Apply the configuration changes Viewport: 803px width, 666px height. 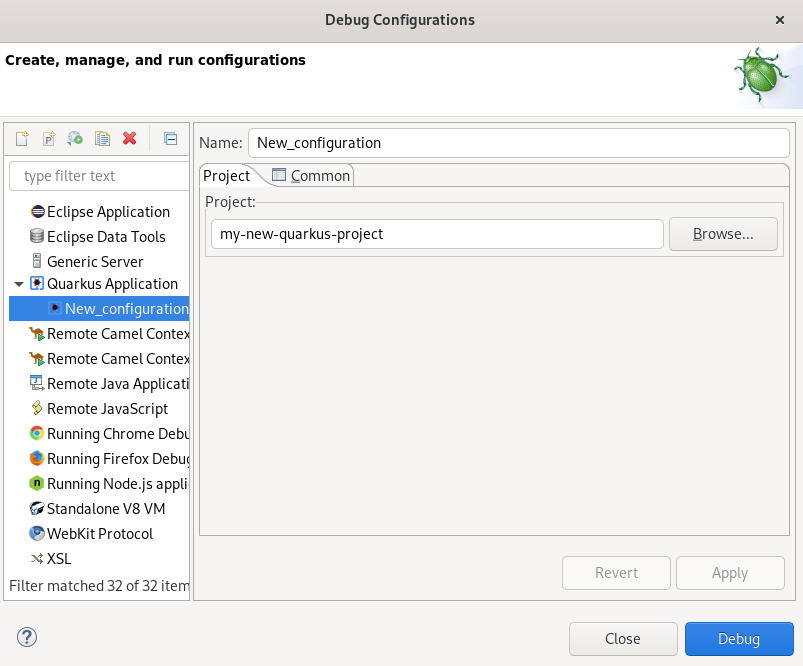pyautogui.click(x=730, y=572)
